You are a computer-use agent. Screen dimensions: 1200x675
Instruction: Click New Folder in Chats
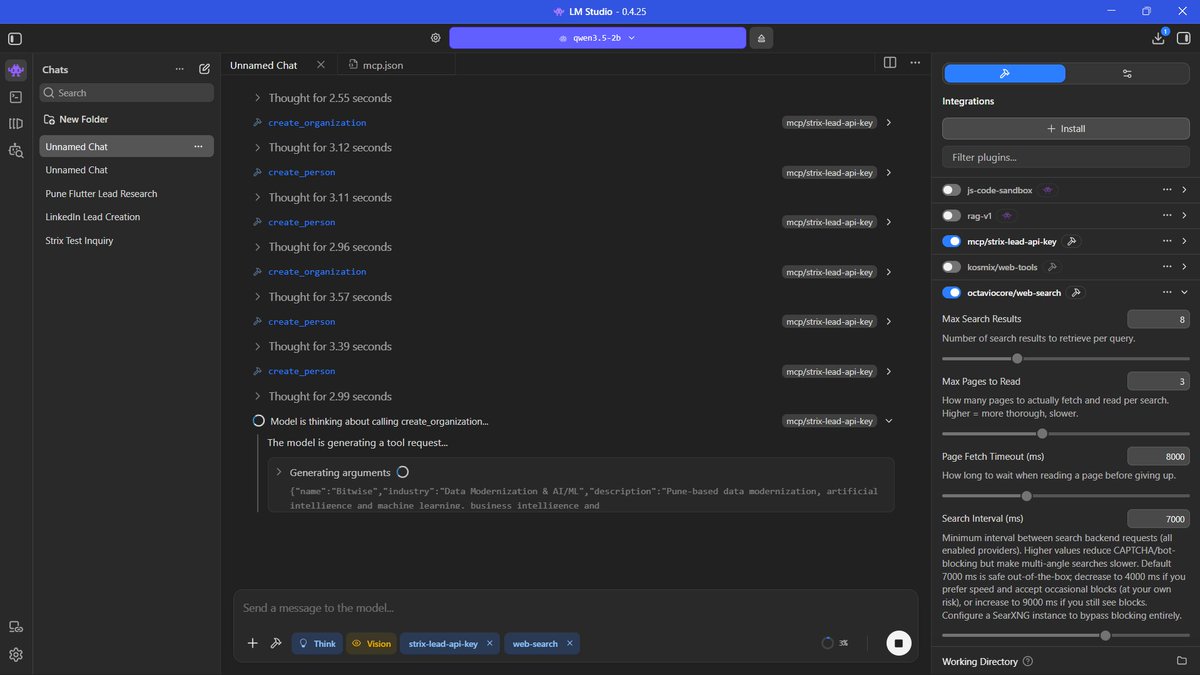coord(77,119)
